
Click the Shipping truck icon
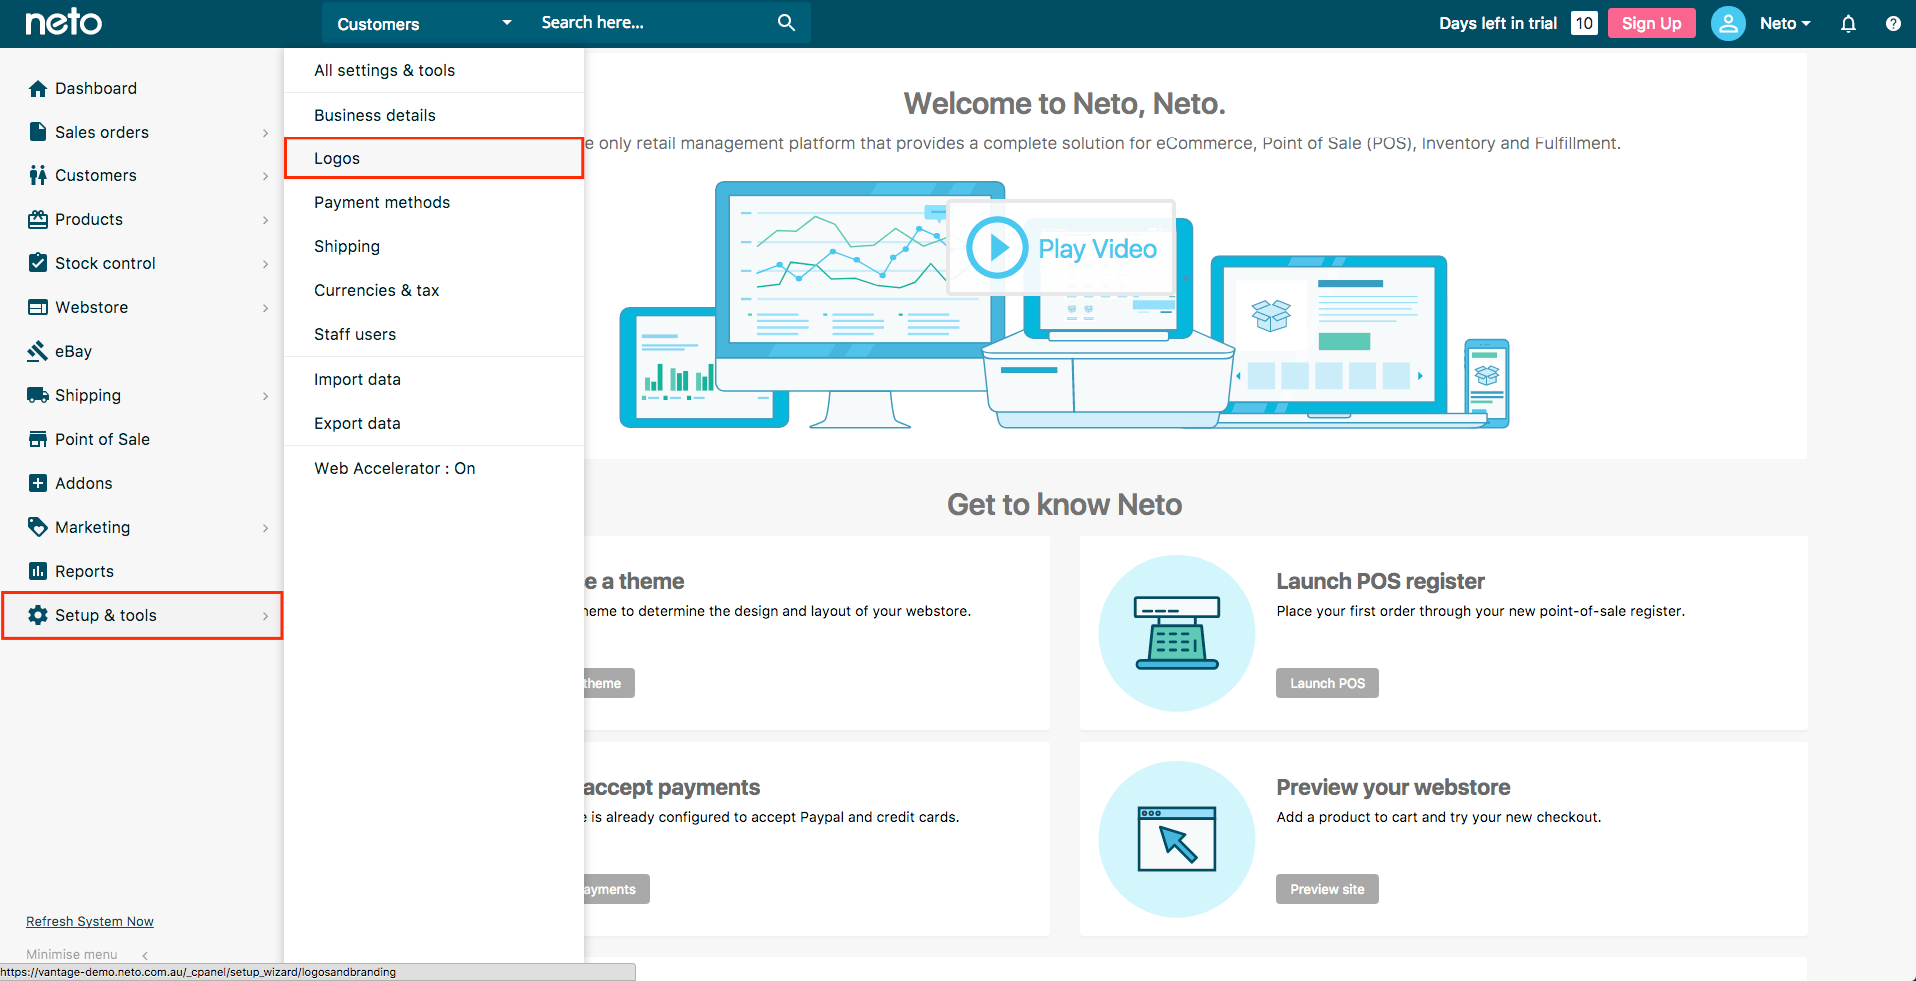38,395
